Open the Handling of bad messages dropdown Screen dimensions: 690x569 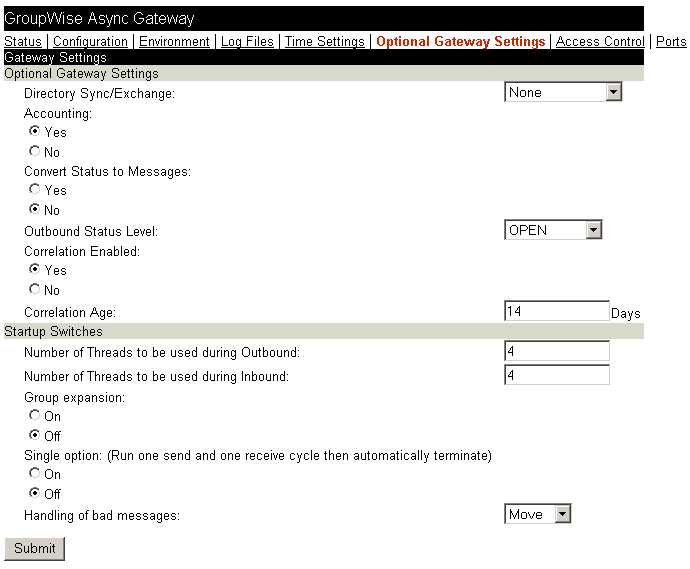pyautogui.click(x=538, y=514)
